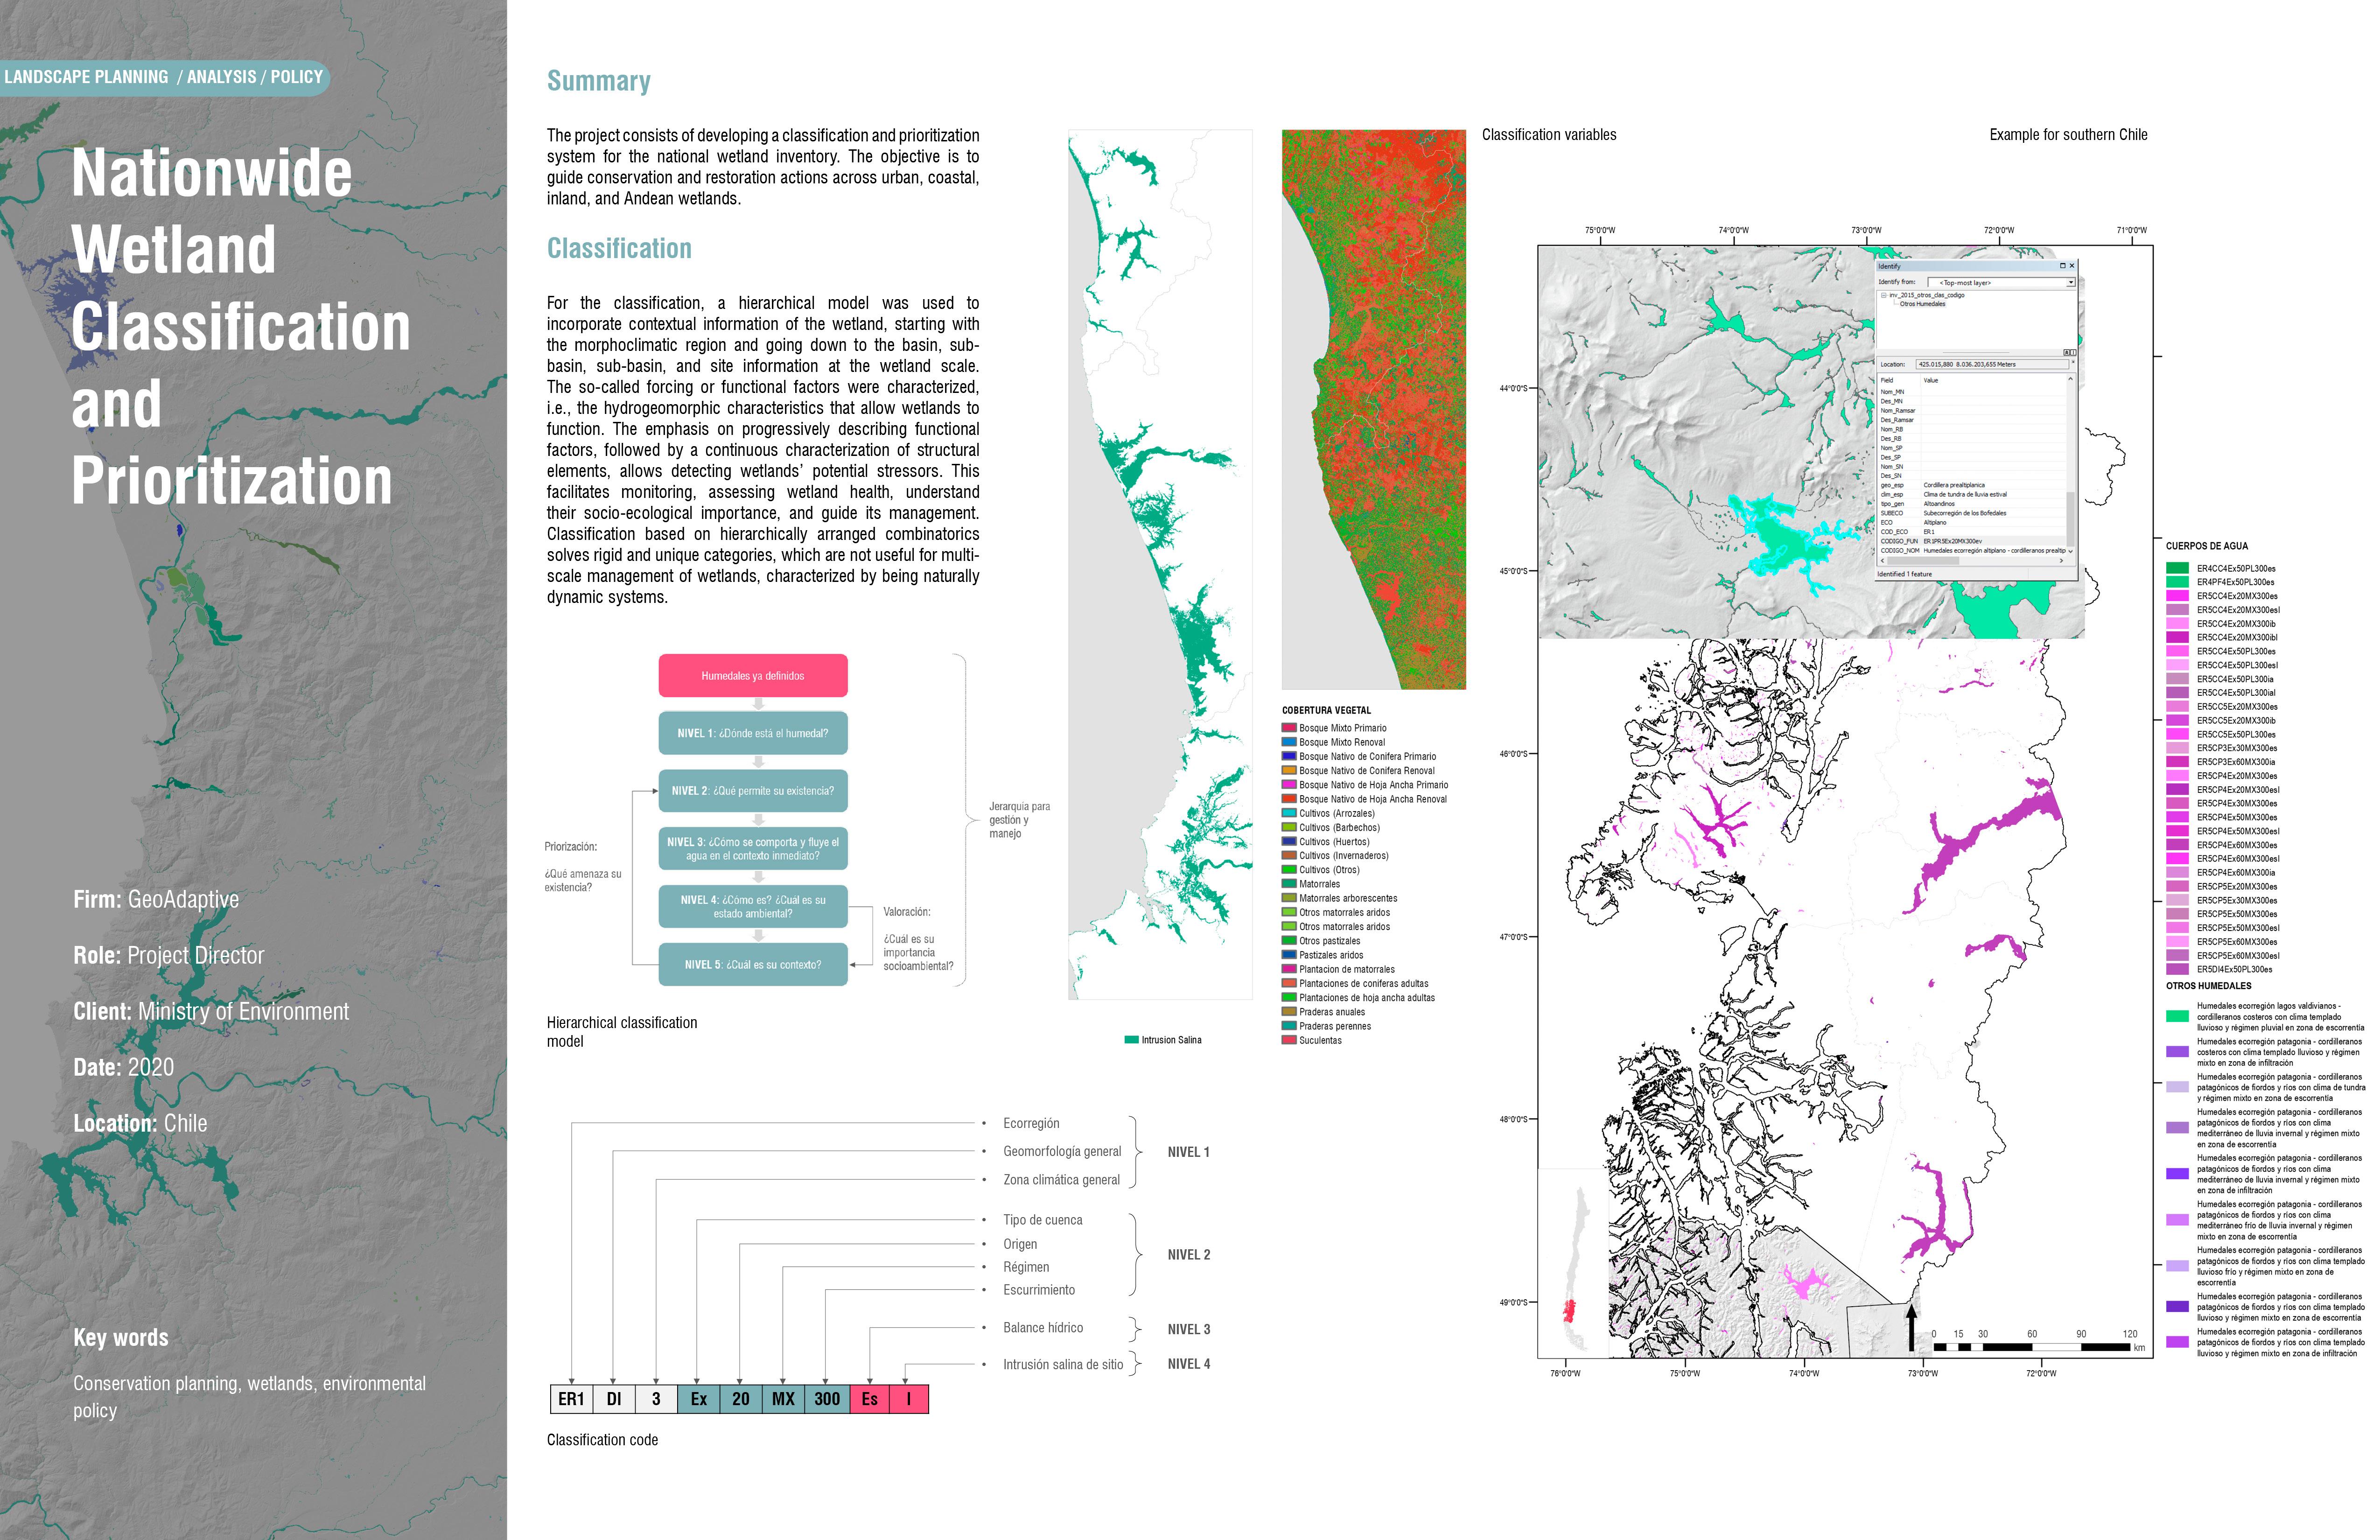Click the 'Bosque Mixto Primario' legend color swatch

[x=1289, y=728]
